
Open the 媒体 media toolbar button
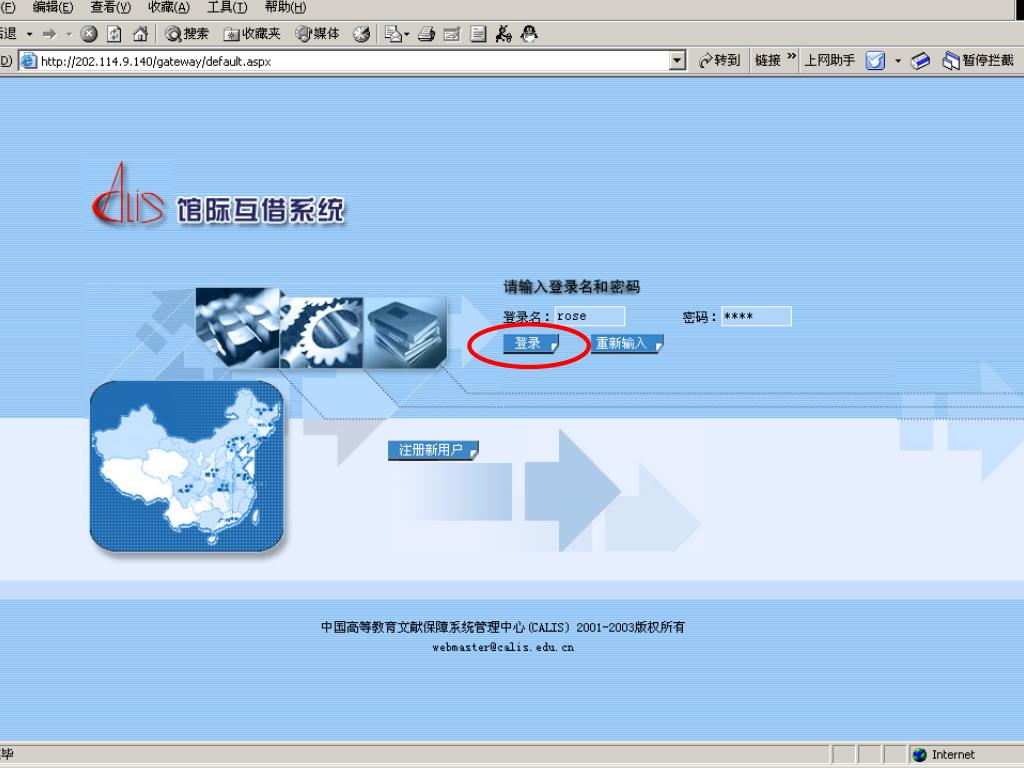point(317,34)
